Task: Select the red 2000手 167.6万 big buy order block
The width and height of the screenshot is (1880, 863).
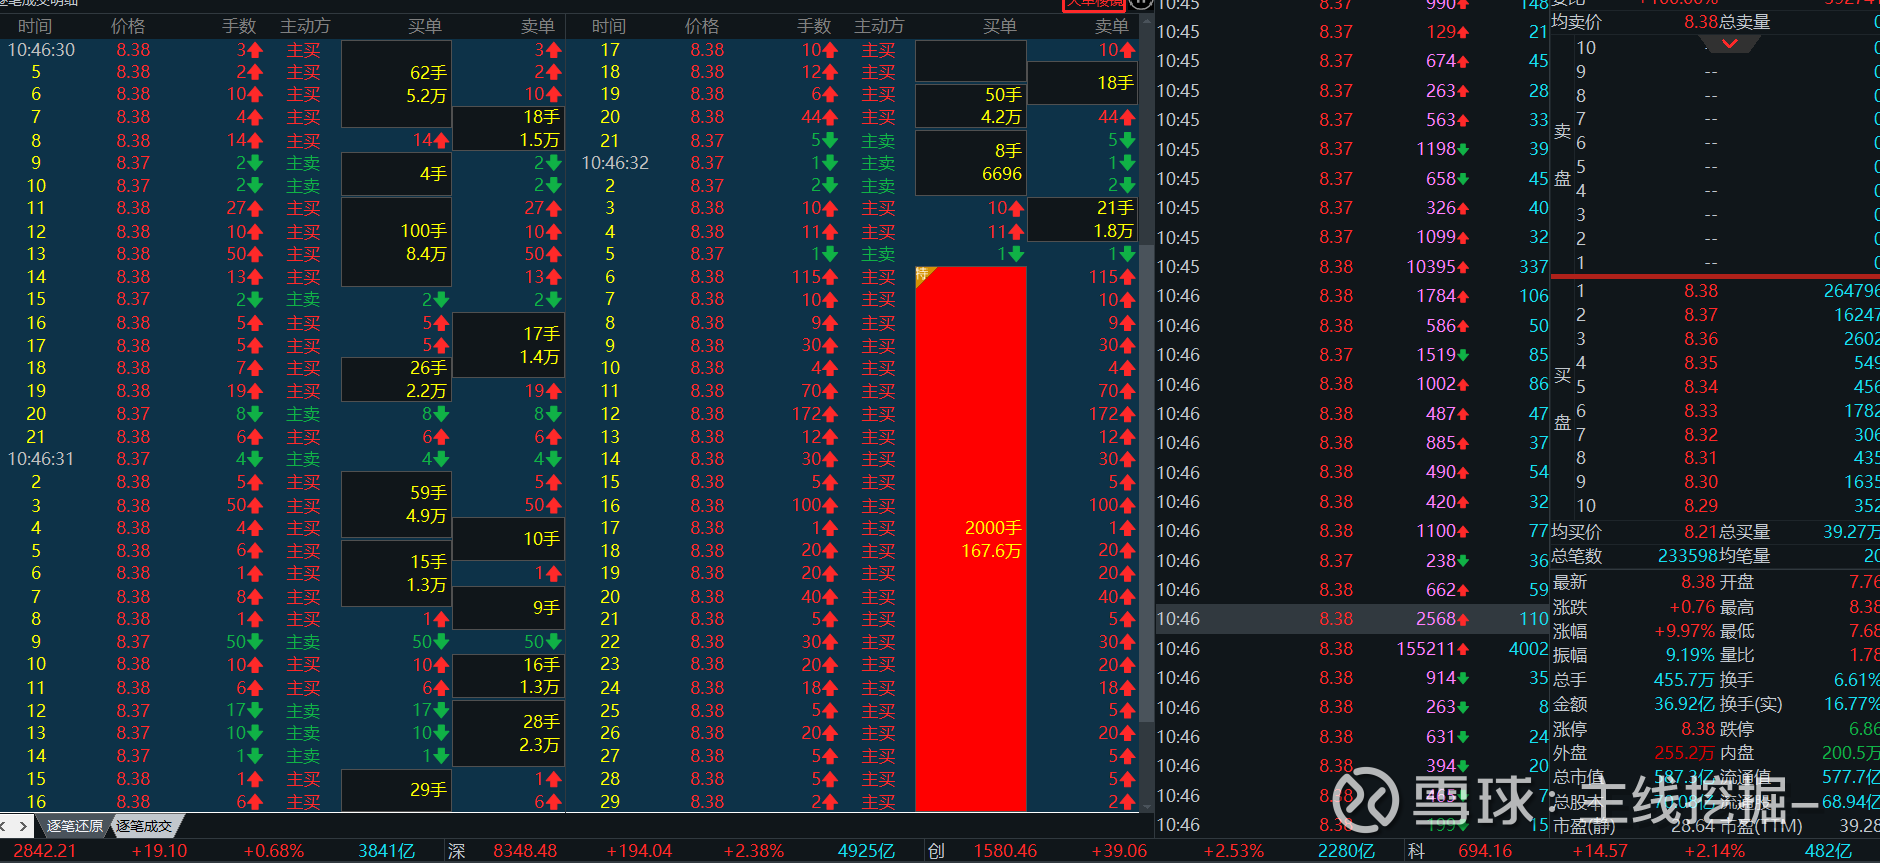Action: [971, 539]
